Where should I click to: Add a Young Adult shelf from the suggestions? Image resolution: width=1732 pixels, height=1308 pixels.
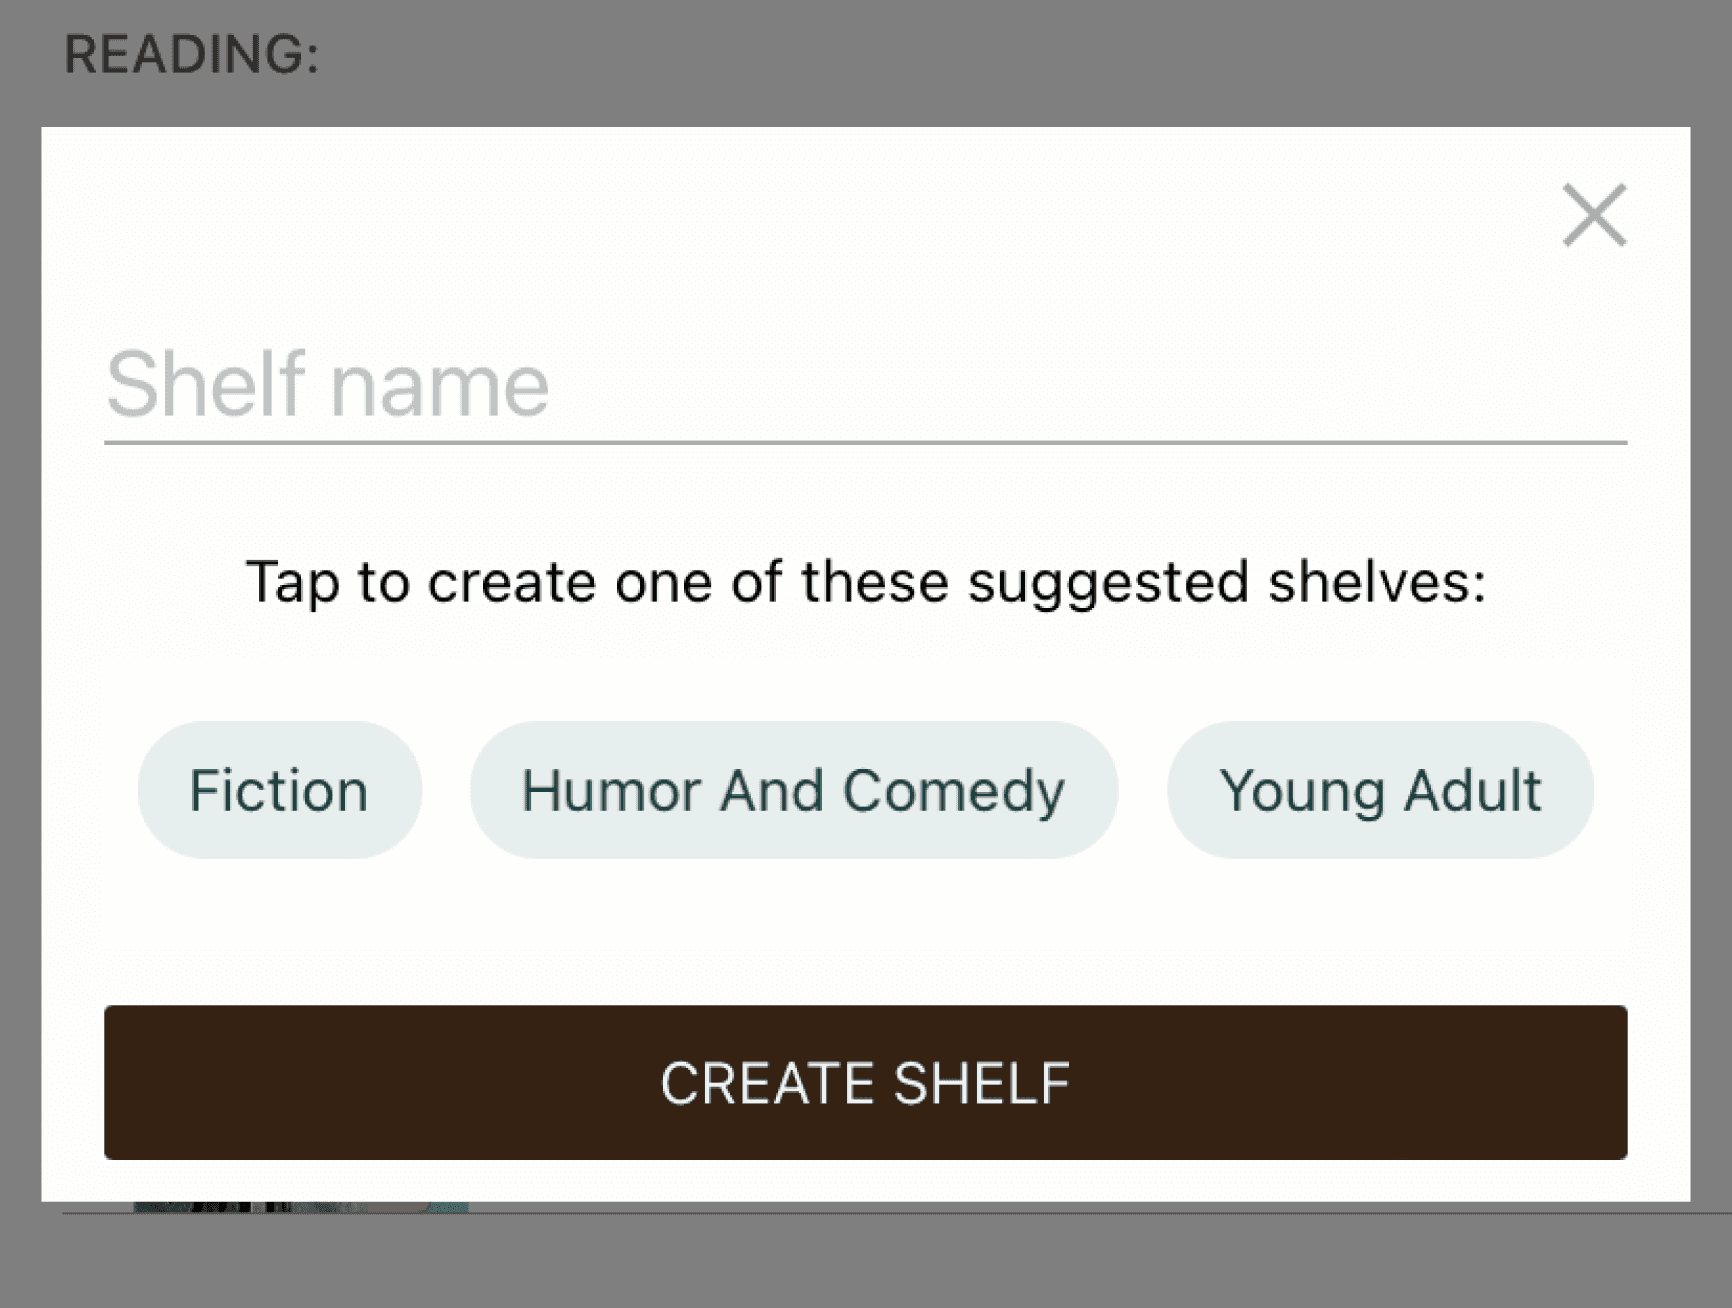click(x=1380, y=790)
